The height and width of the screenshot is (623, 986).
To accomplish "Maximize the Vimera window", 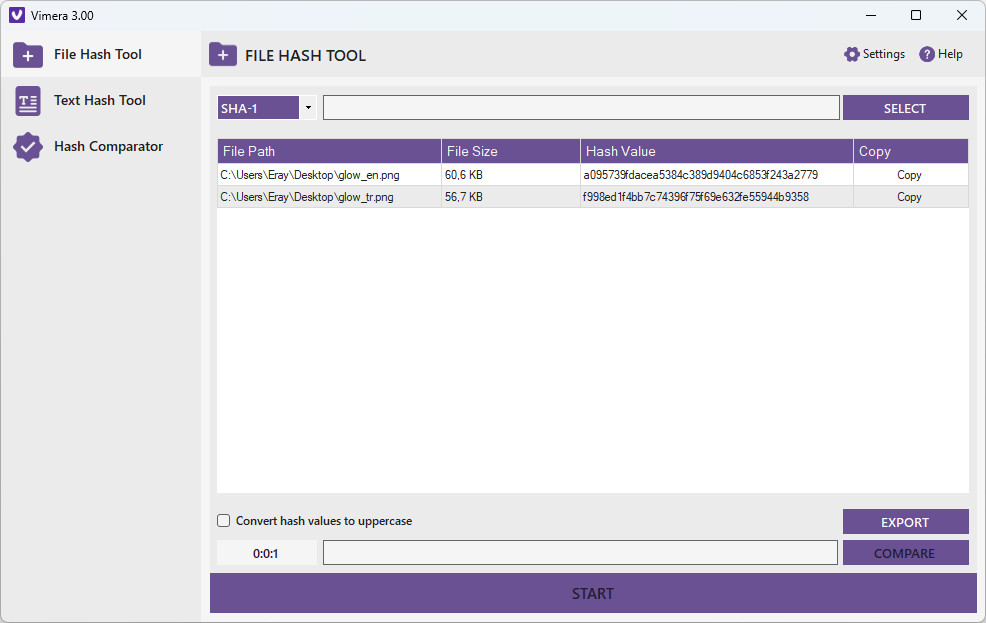I will pyautogui.click(x=916, y=15).
